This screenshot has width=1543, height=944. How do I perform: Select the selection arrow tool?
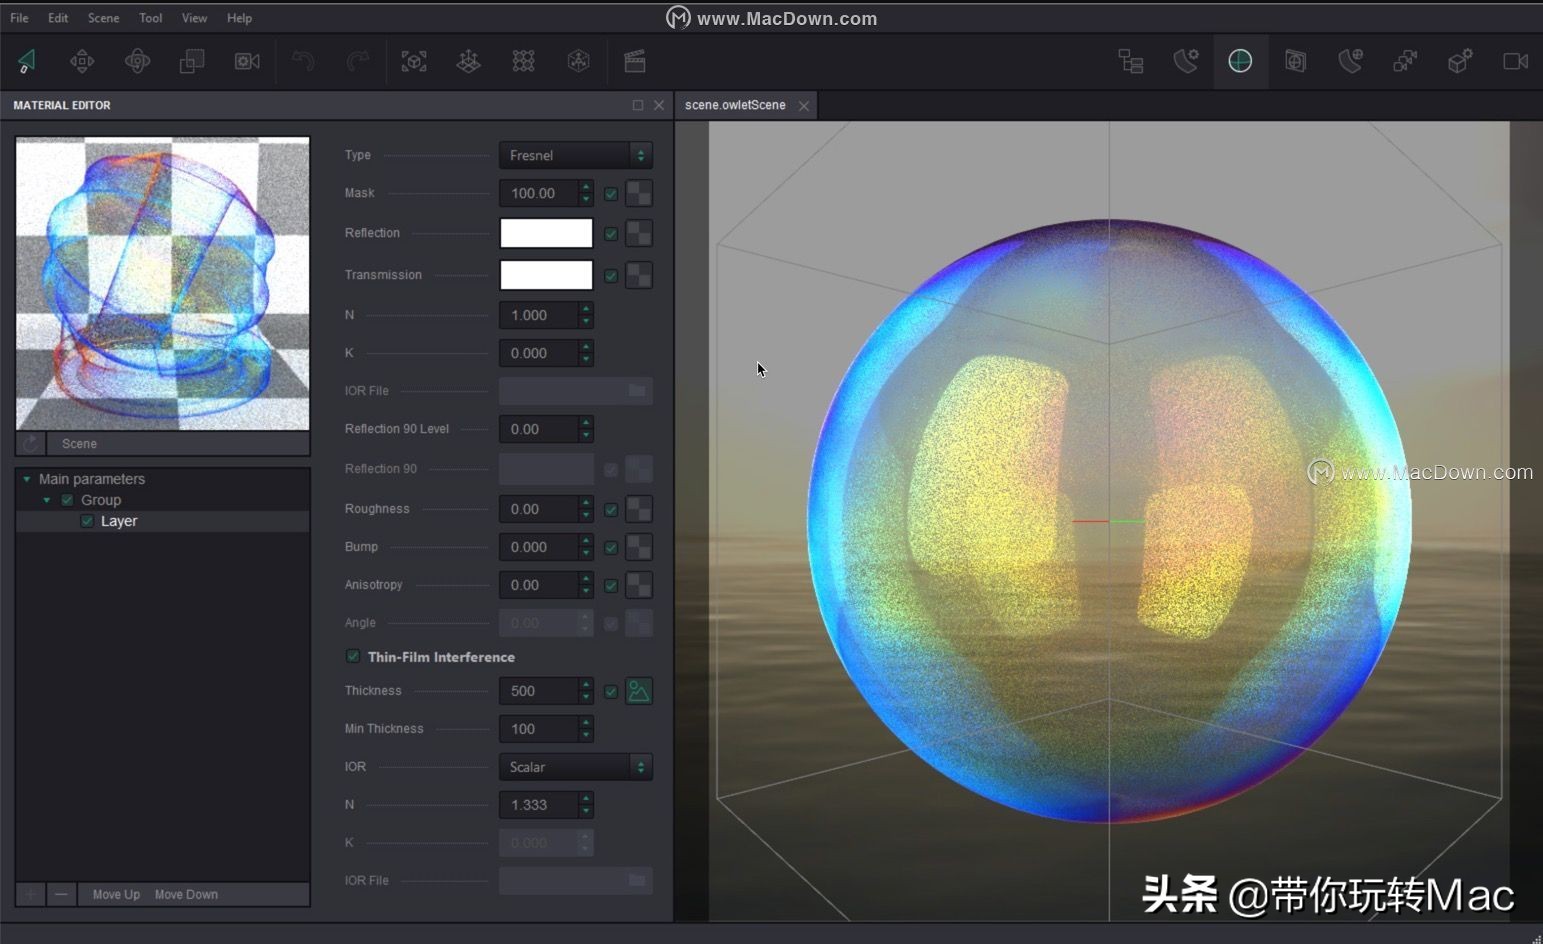27,61
